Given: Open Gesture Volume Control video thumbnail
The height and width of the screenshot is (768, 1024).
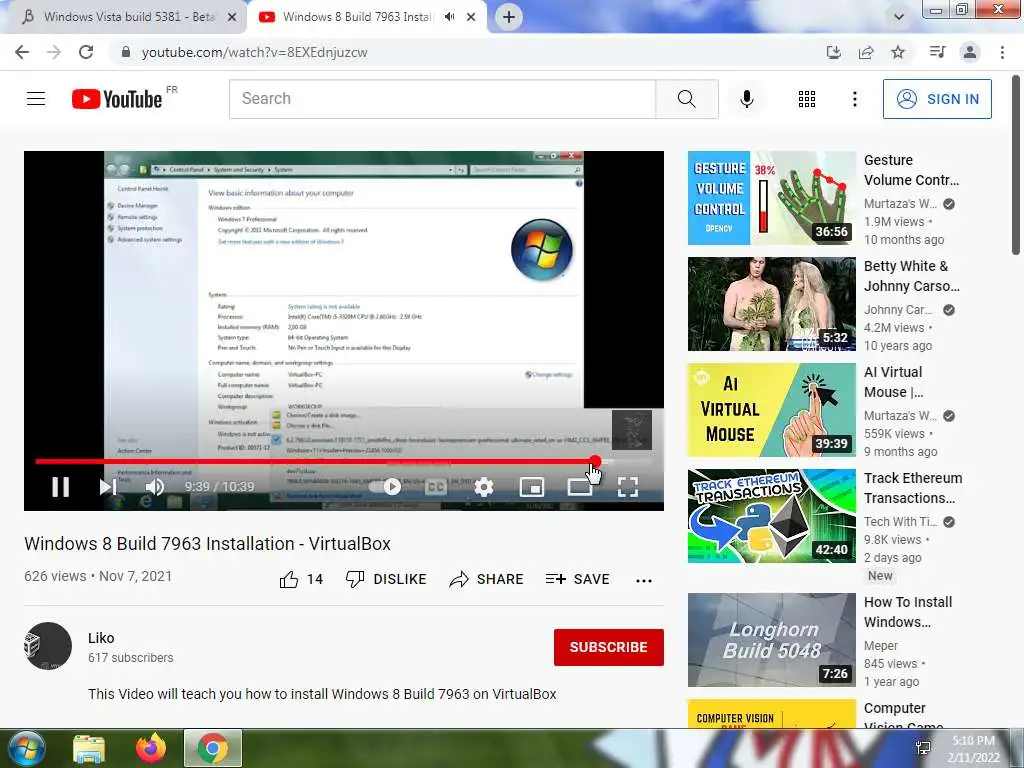Looking at the screenshot, I should [x=771, y=198].
